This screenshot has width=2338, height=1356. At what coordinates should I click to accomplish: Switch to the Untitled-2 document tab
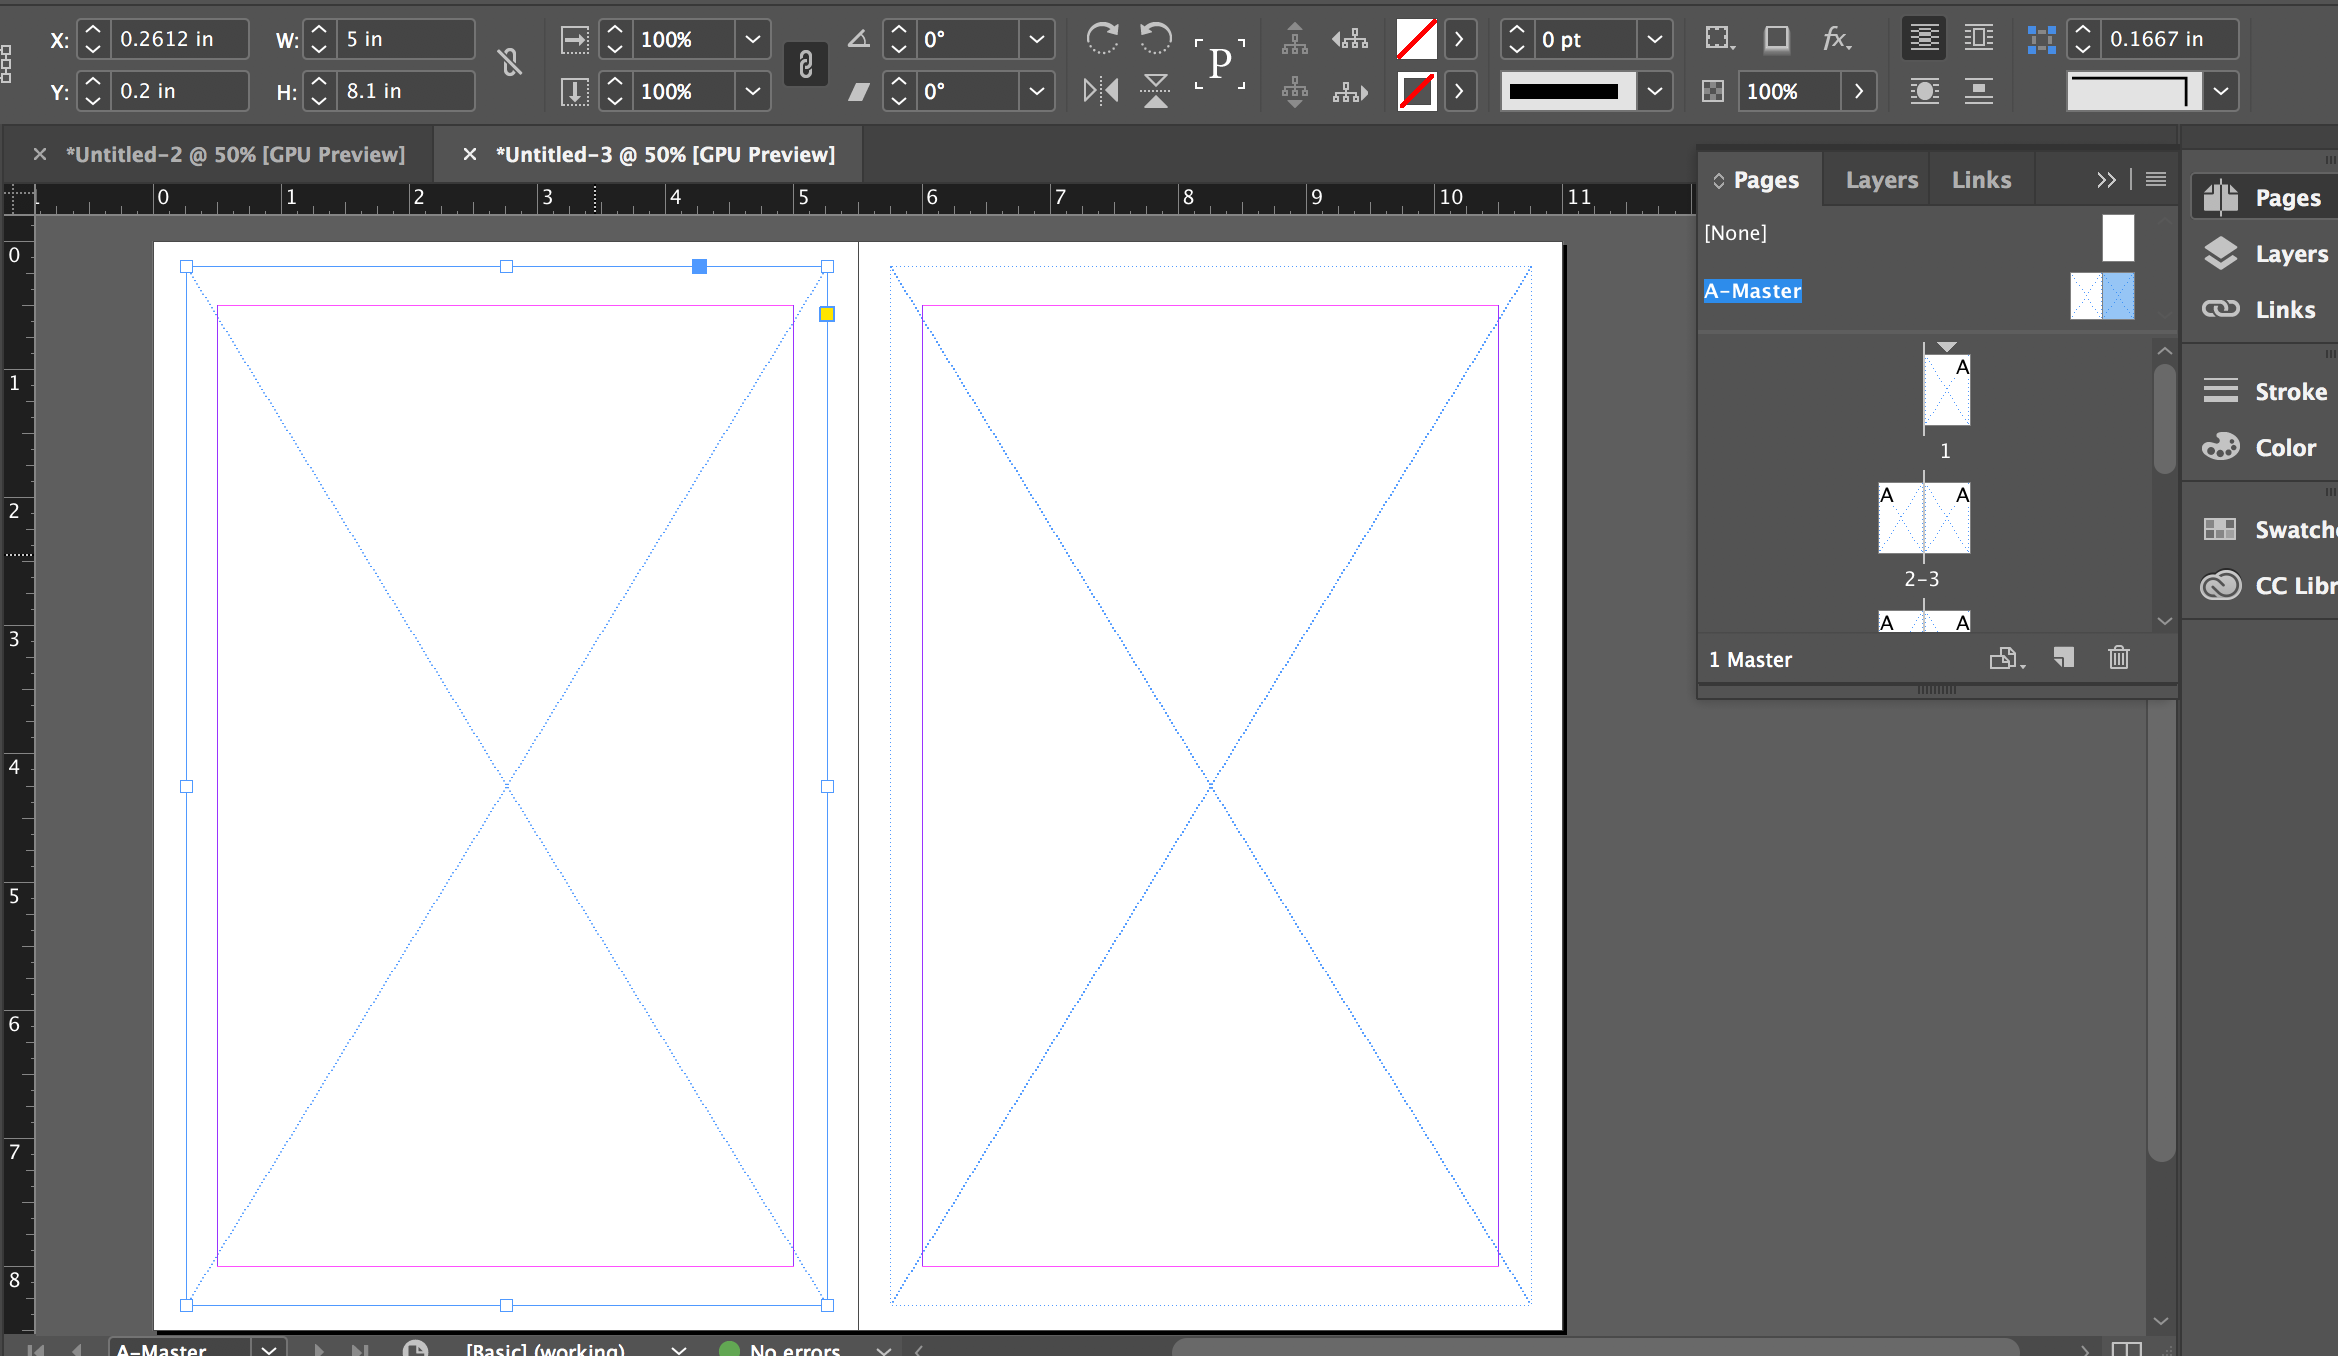pos(235,154)
